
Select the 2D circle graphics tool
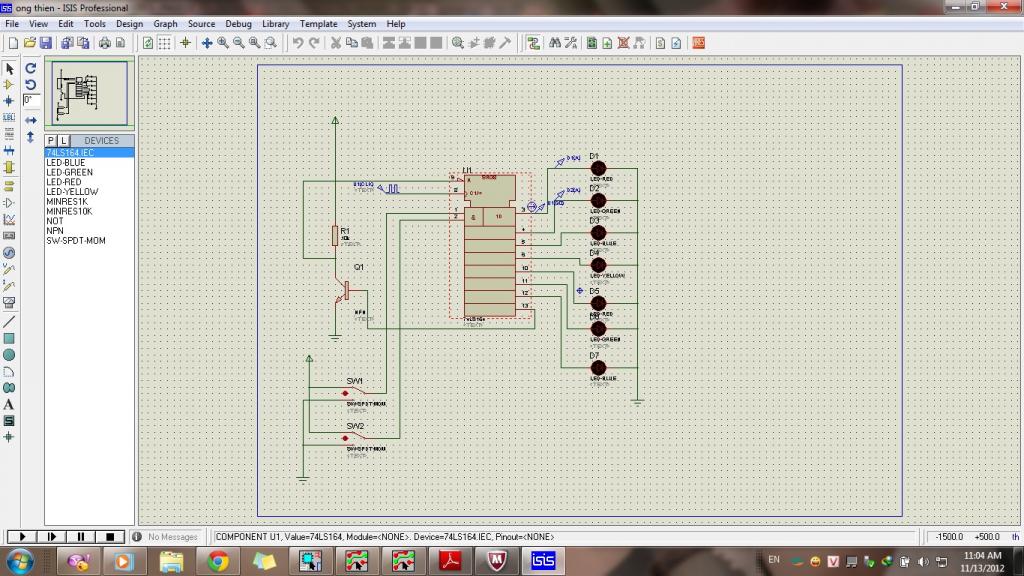coord(9,355)
